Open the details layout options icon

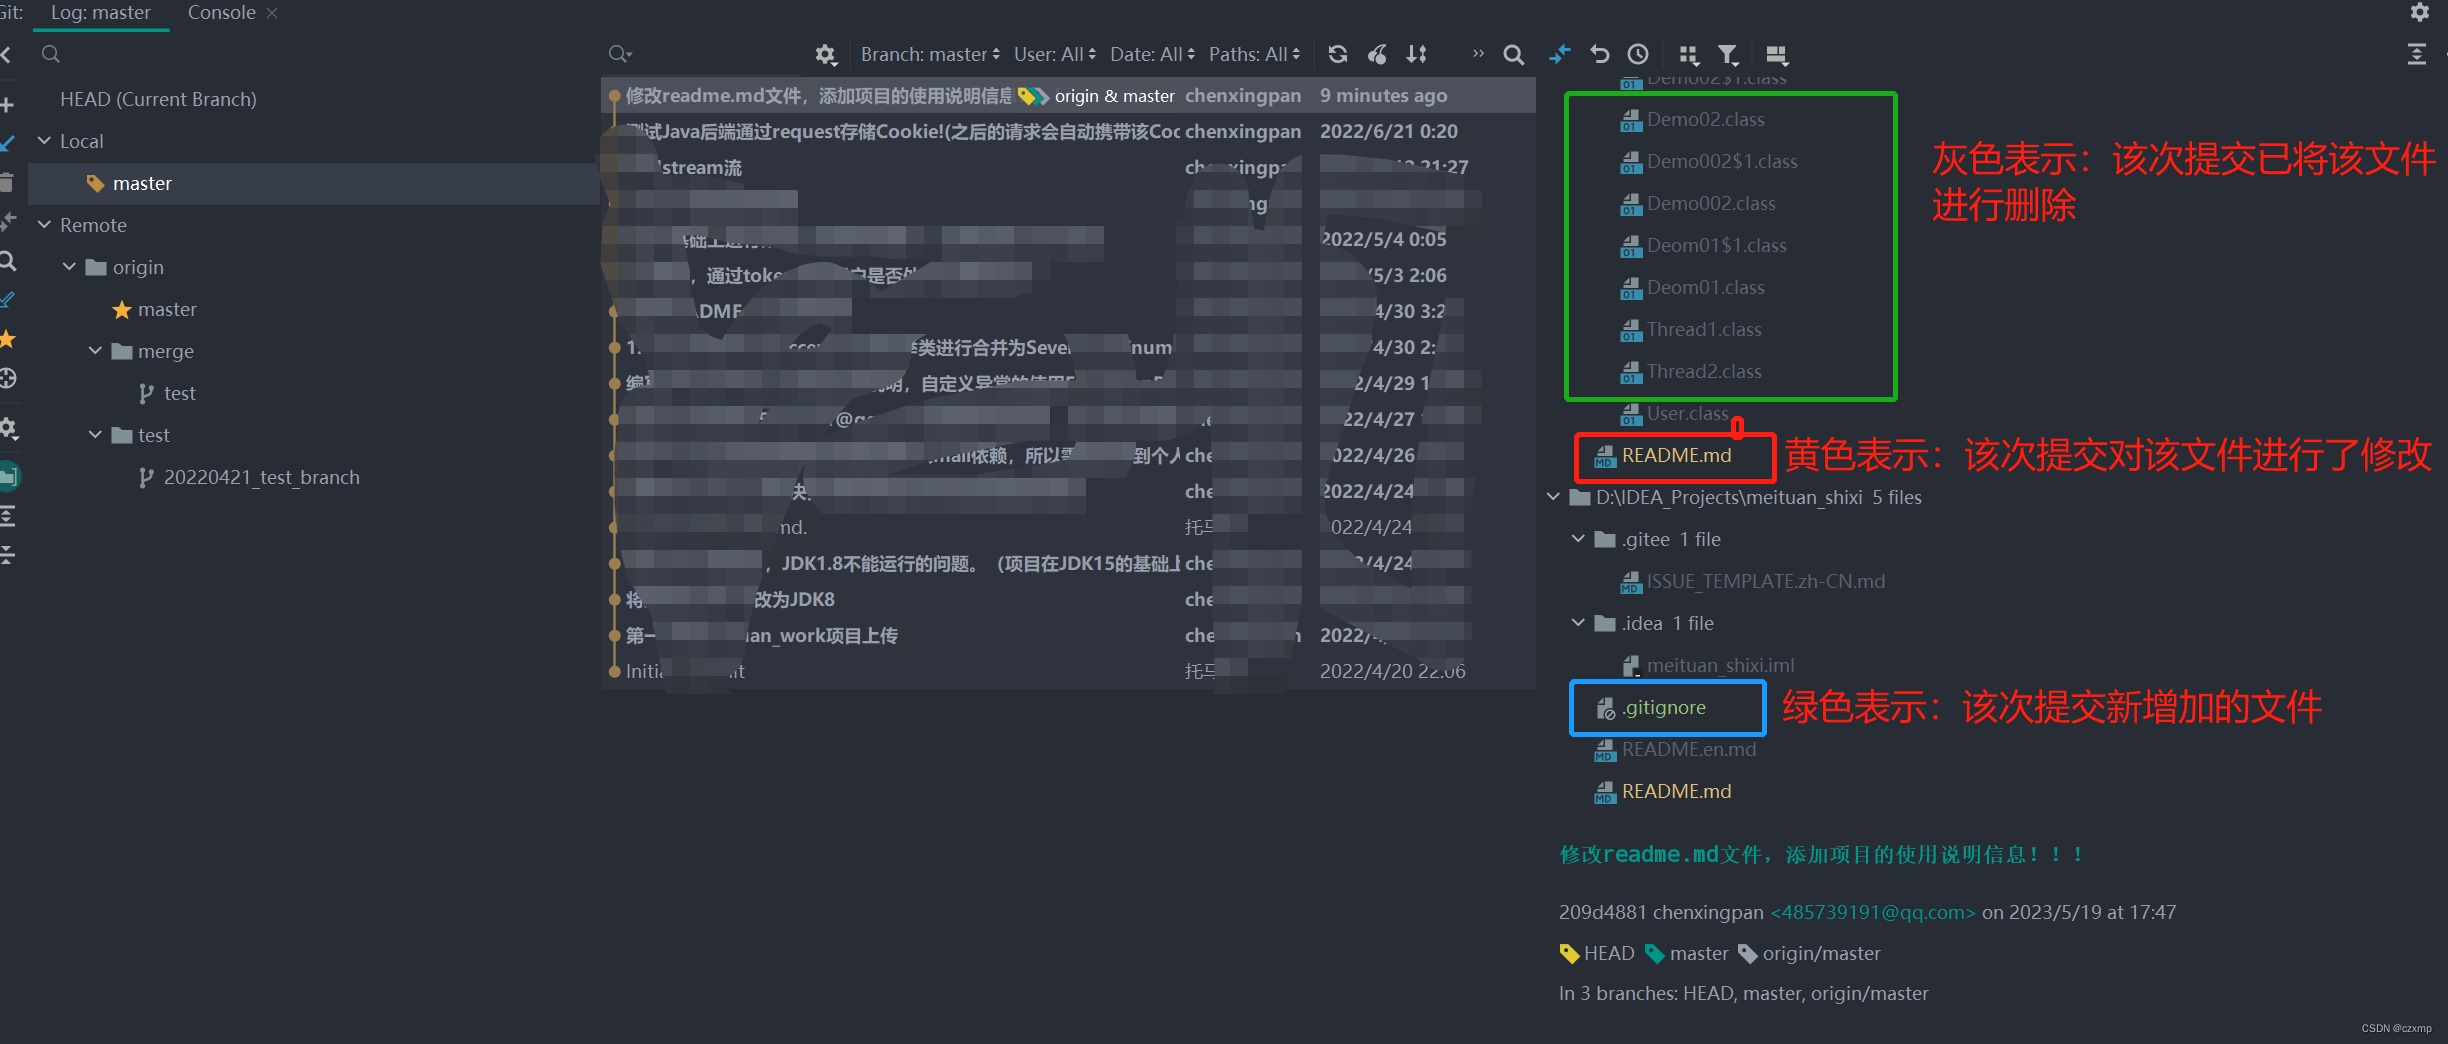pyautogui.click(x=1777, y=54)
